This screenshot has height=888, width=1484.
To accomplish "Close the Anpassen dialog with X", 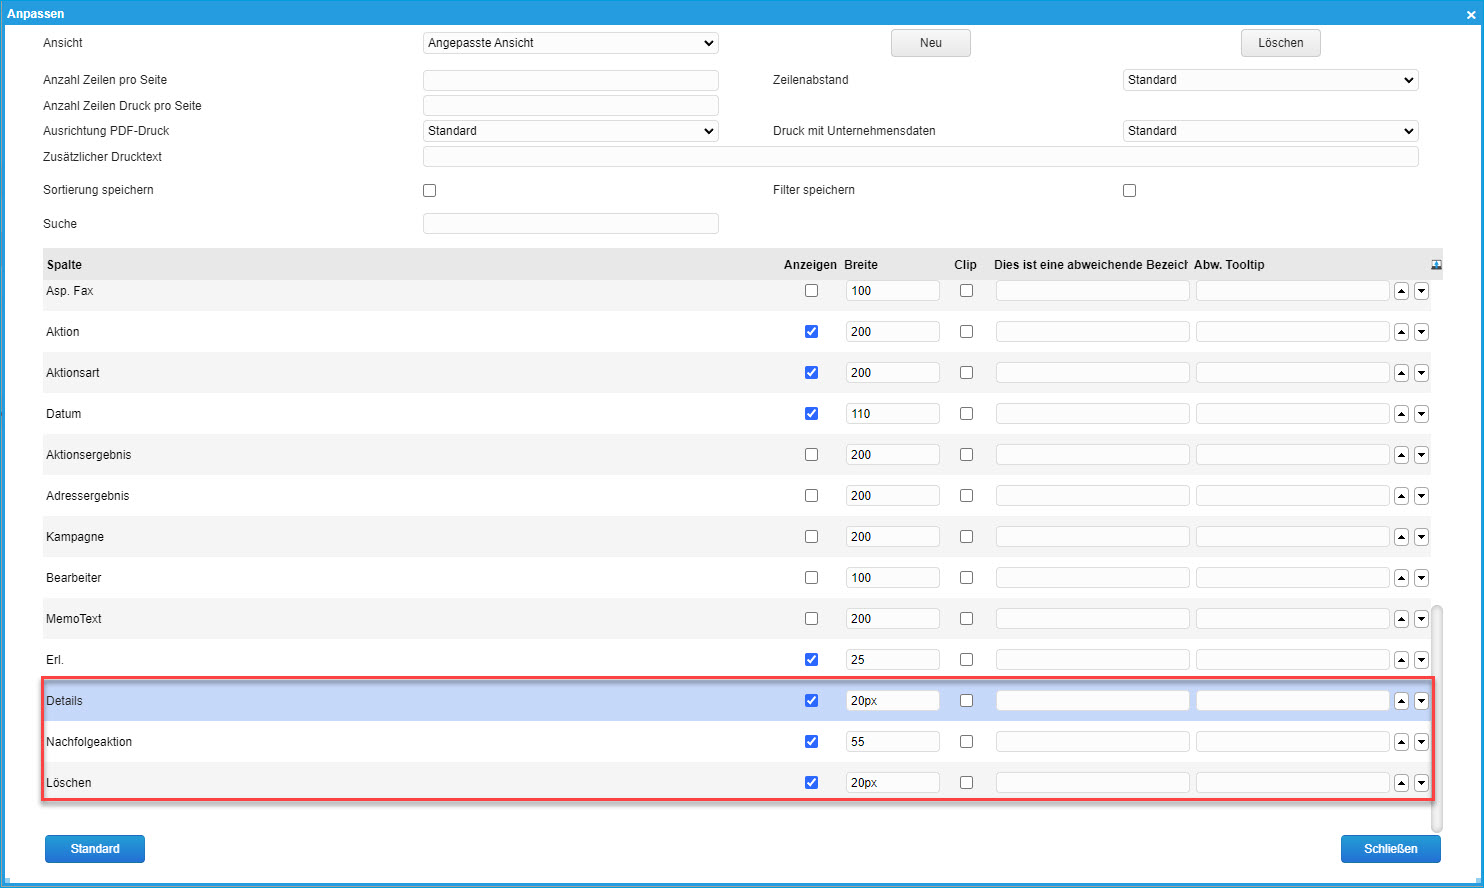I will [x=1470, y=14].
